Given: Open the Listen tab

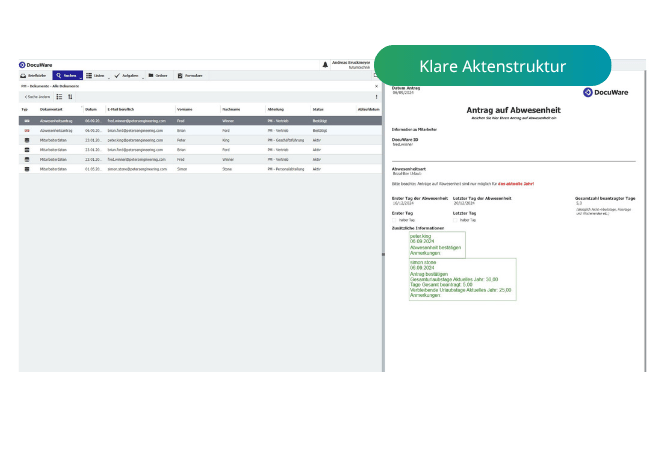Looking at the screenshot, I should click(x=95, y=76).
